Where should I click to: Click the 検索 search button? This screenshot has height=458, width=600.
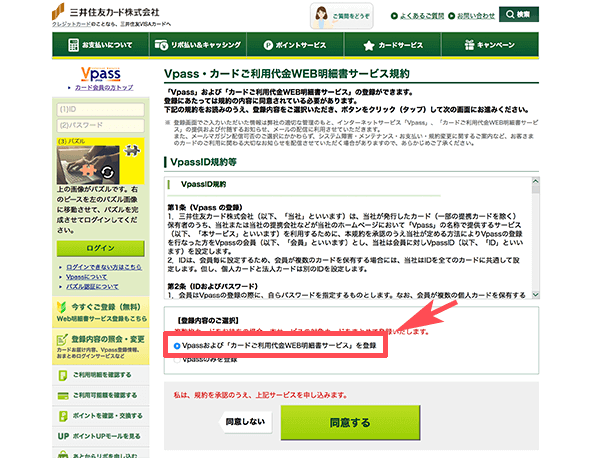518,15
